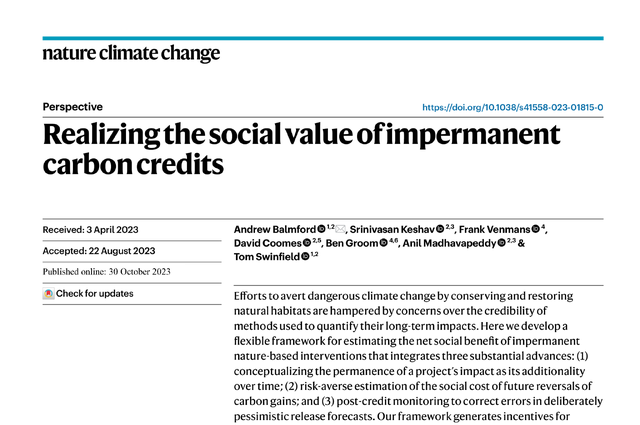Click the Perspective article type label

coord(73,107)
